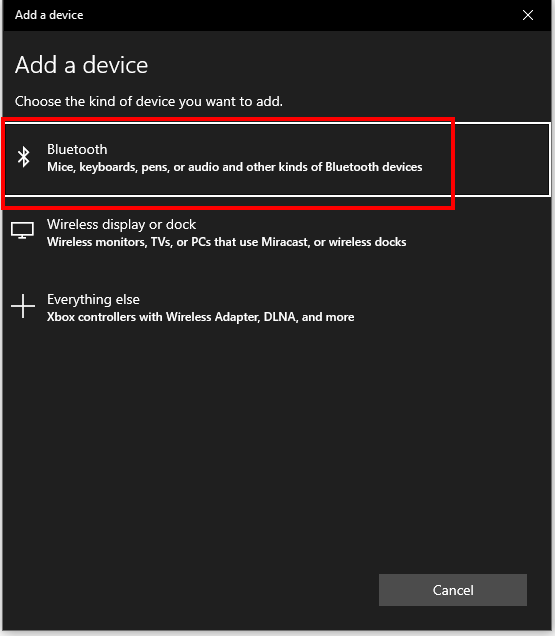The width and height of the screenshot is (555, 636).
Task: Click the Wireless display or dock title
Action: coord(121,224)
